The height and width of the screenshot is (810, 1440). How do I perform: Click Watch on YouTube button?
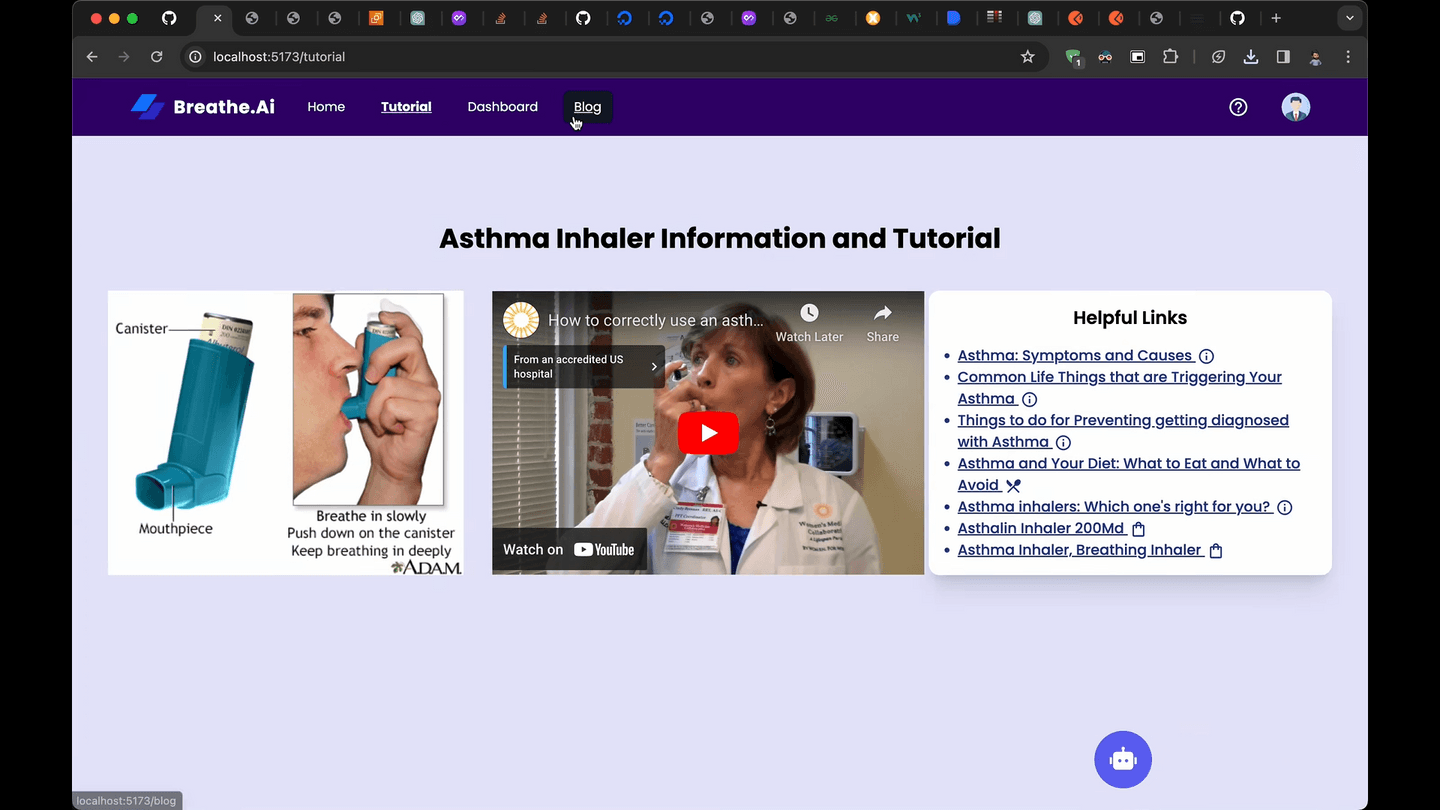[569, 549]
